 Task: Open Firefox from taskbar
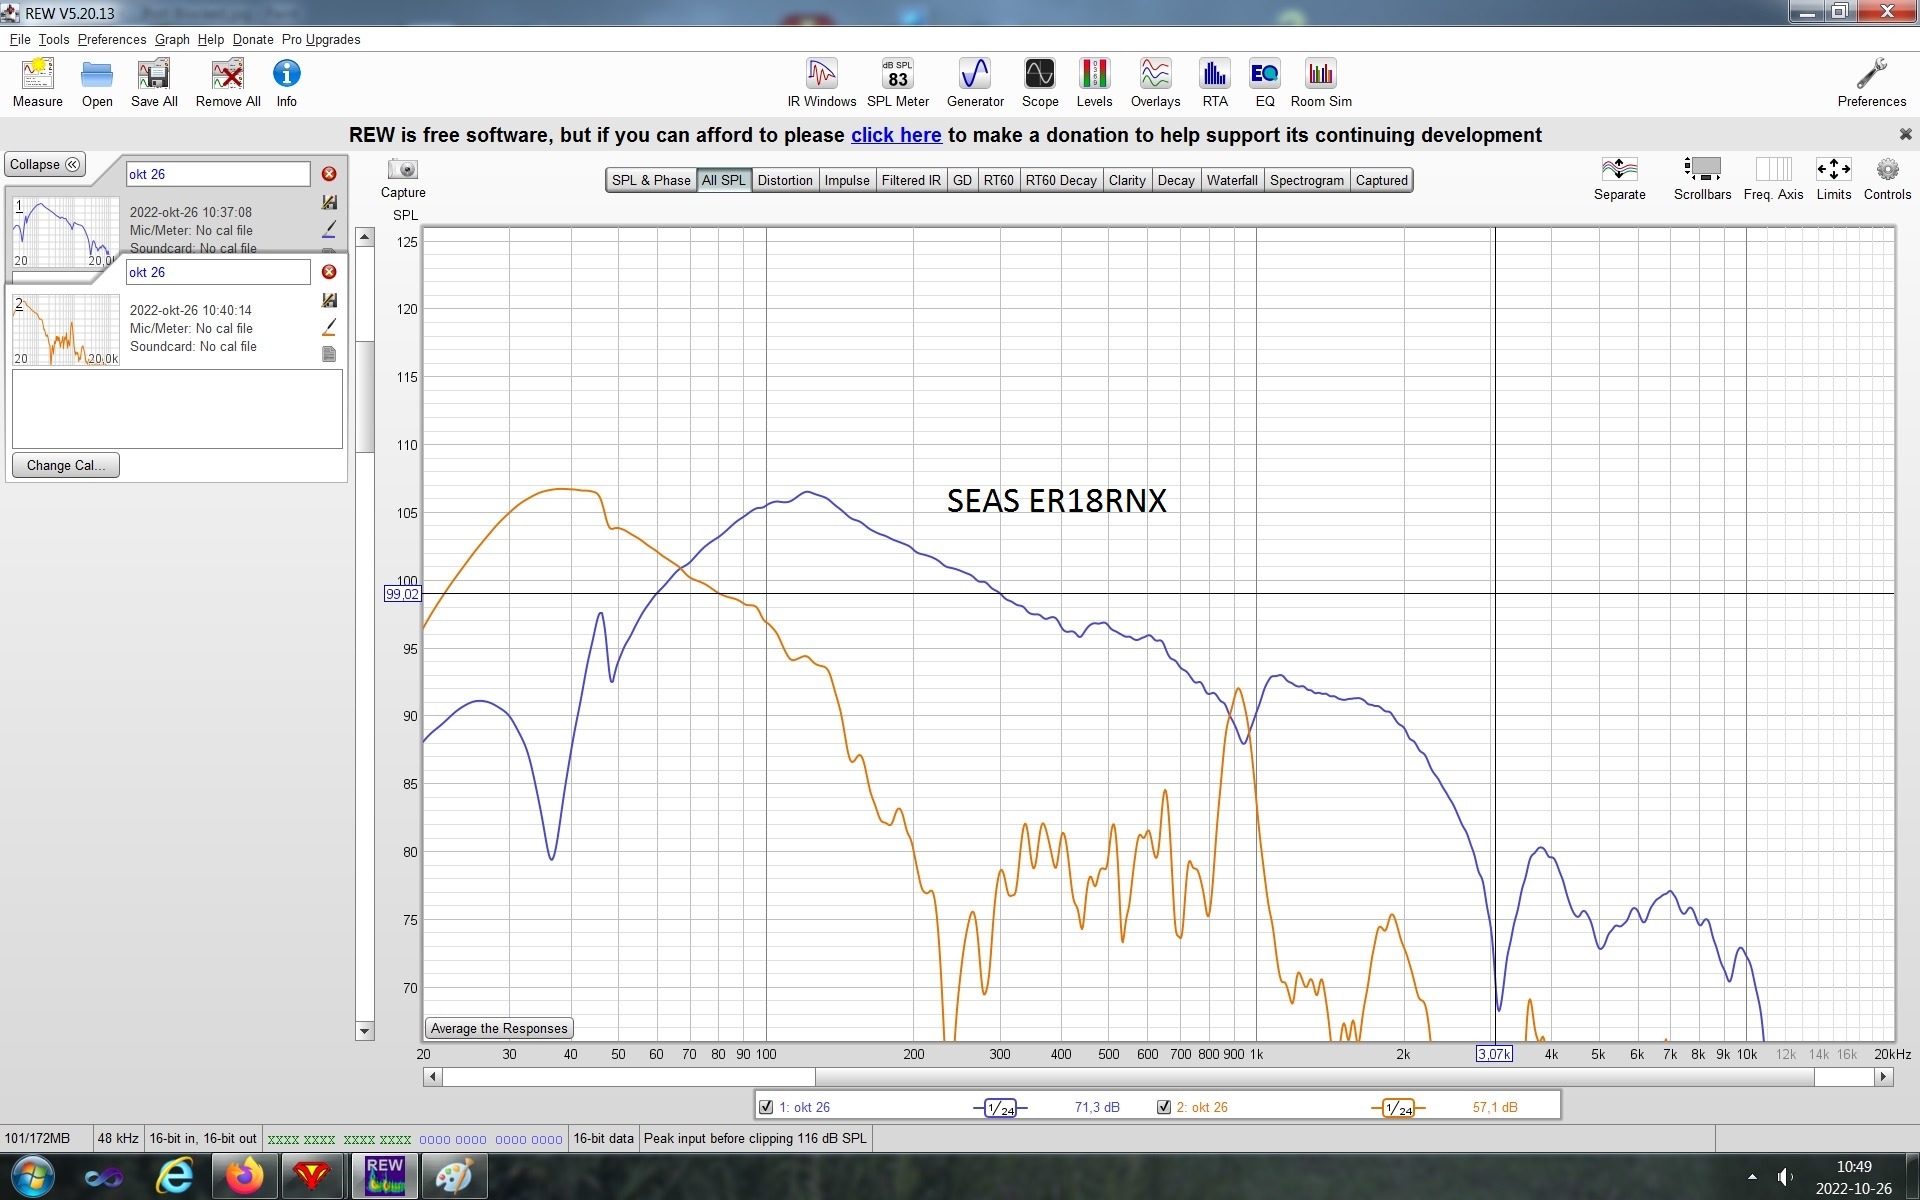[x=245, y=1176]
